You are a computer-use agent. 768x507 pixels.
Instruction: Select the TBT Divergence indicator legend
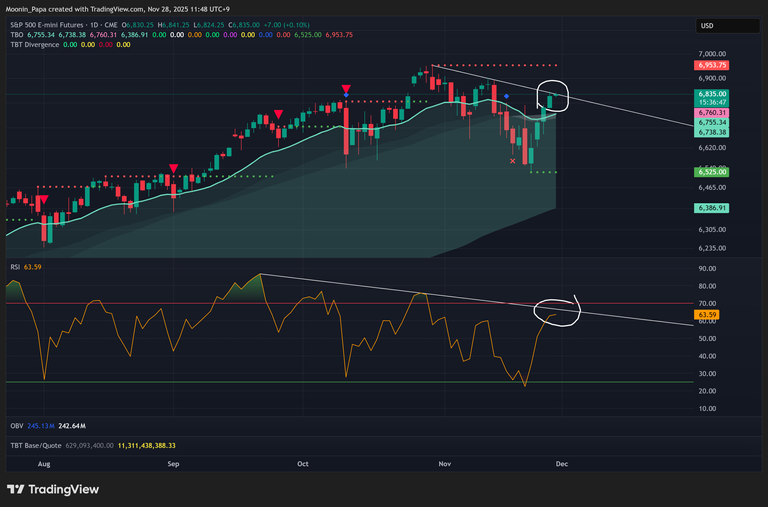(x=33, y=45)
